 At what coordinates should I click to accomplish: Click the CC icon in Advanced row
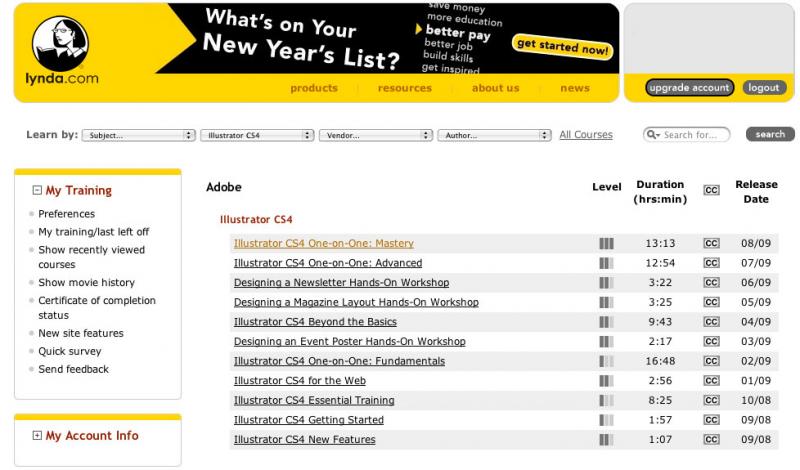tap(711, 263)
